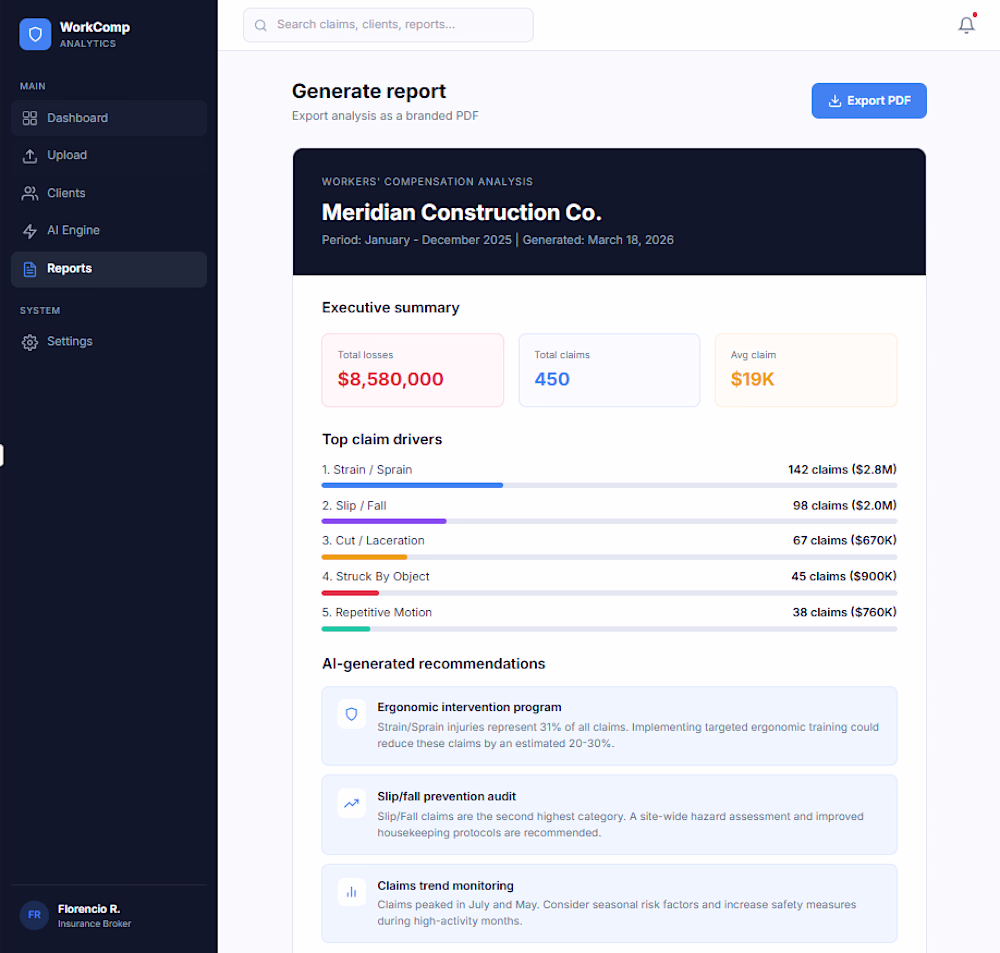
Task: Click the "38 claims ($760K)" value
Action: [x=844, y=612]
